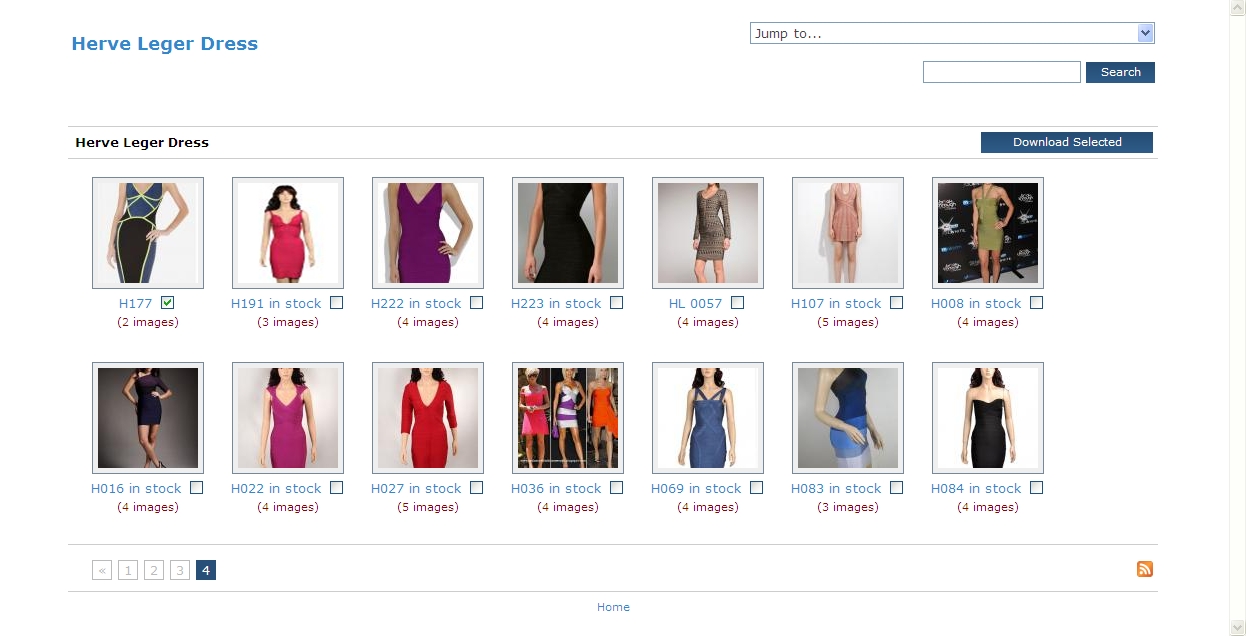Open the H107 pink dress thumbnail

848,233
